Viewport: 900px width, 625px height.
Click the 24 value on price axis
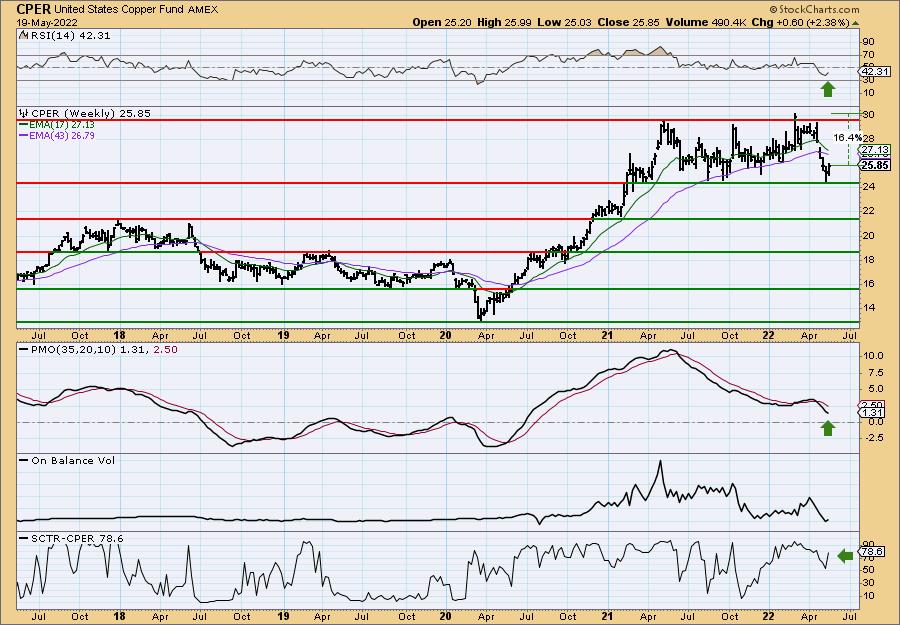click(868, 187)
